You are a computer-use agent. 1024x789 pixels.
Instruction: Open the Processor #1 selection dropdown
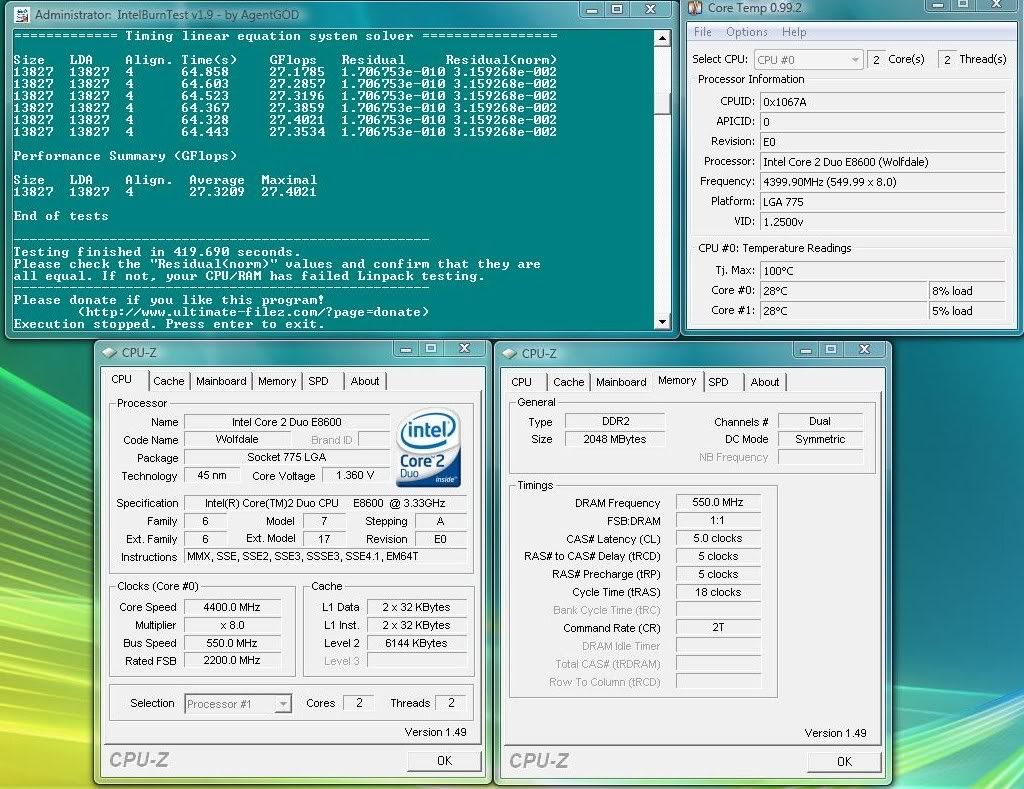238,704
